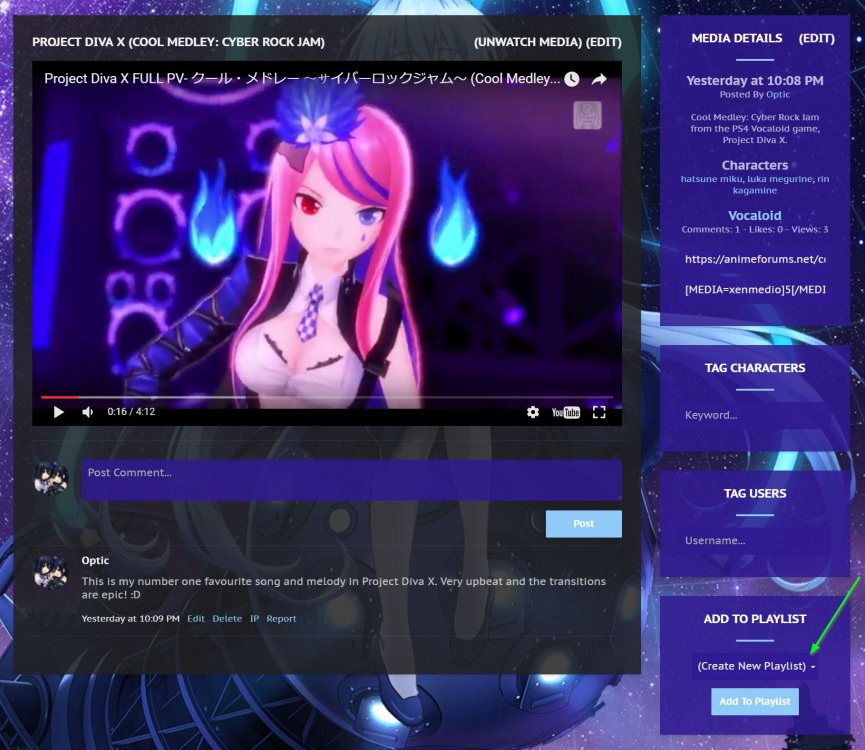Click the 0:16 / 4:12 time display
Viewport: 865px width, 750px height.
[131, 412]
